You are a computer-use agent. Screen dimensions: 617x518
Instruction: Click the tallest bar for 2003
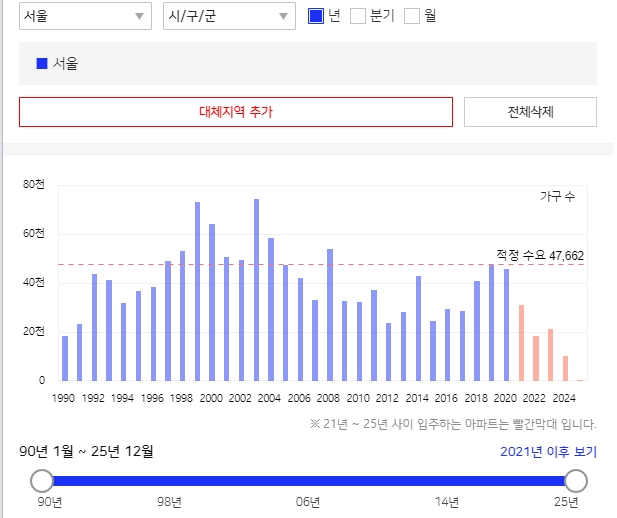coord(256,290)
